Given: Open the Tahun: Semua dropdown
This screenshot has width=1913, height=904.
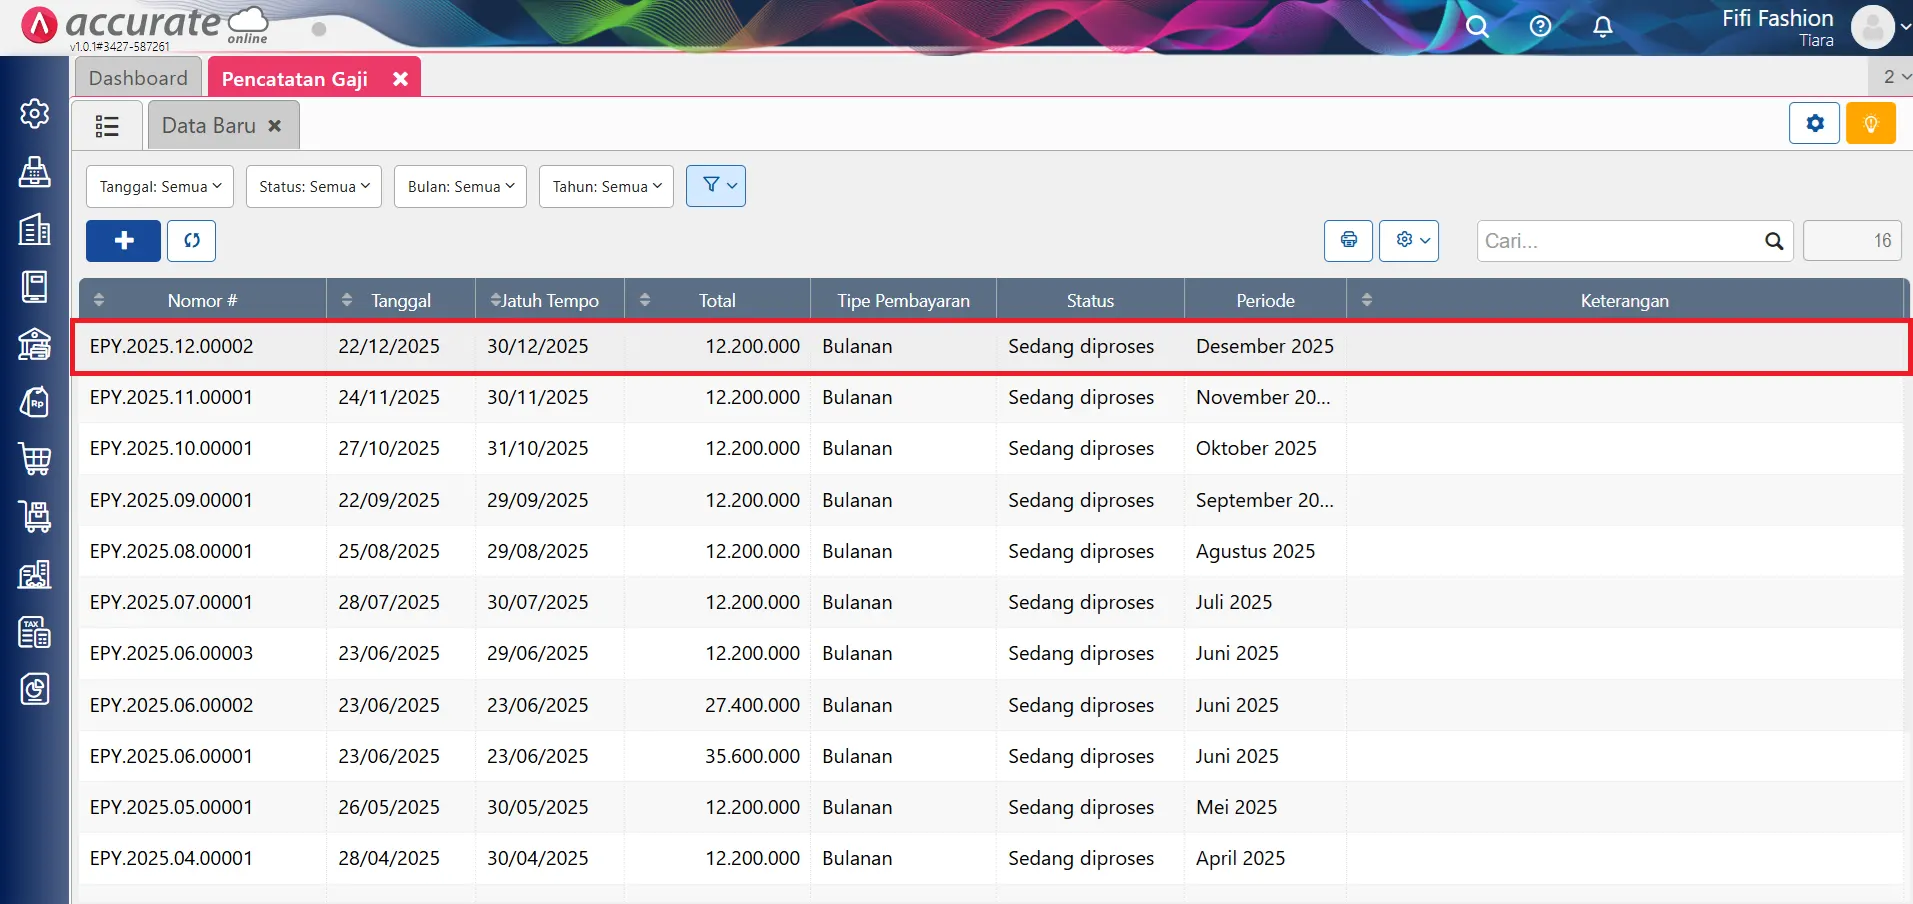Looking at the screenshot, I should click(x=606, y=187).
